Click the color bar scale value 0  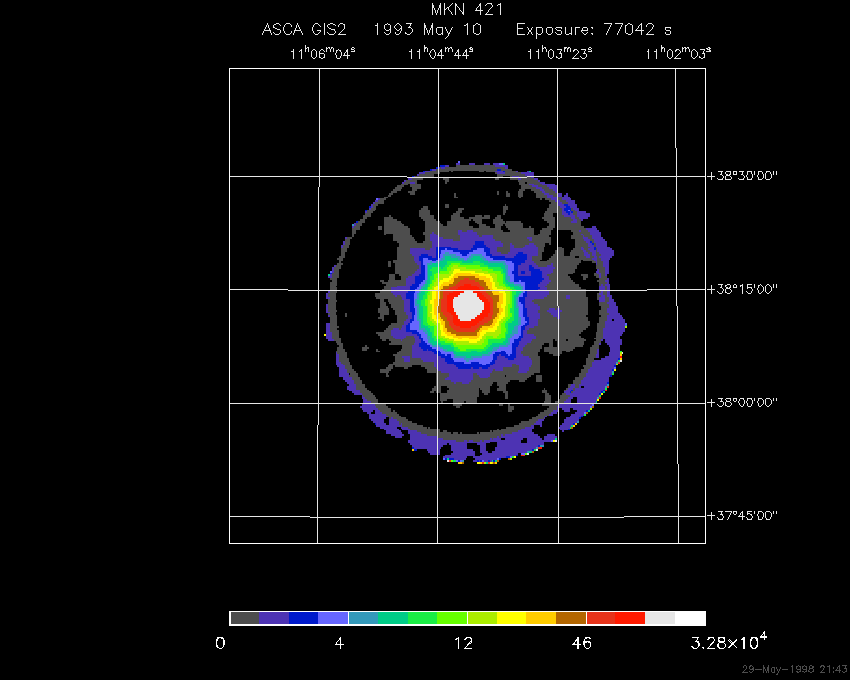(220, 644)
